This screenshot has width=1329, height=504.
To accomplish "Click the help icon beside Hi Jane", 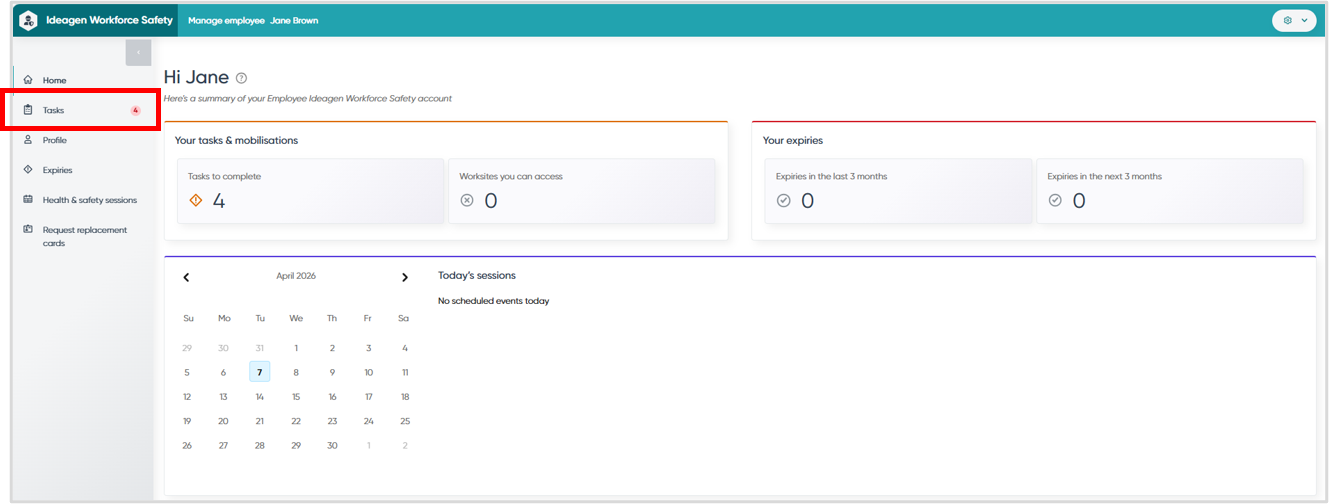I will [x=241, y=78].
